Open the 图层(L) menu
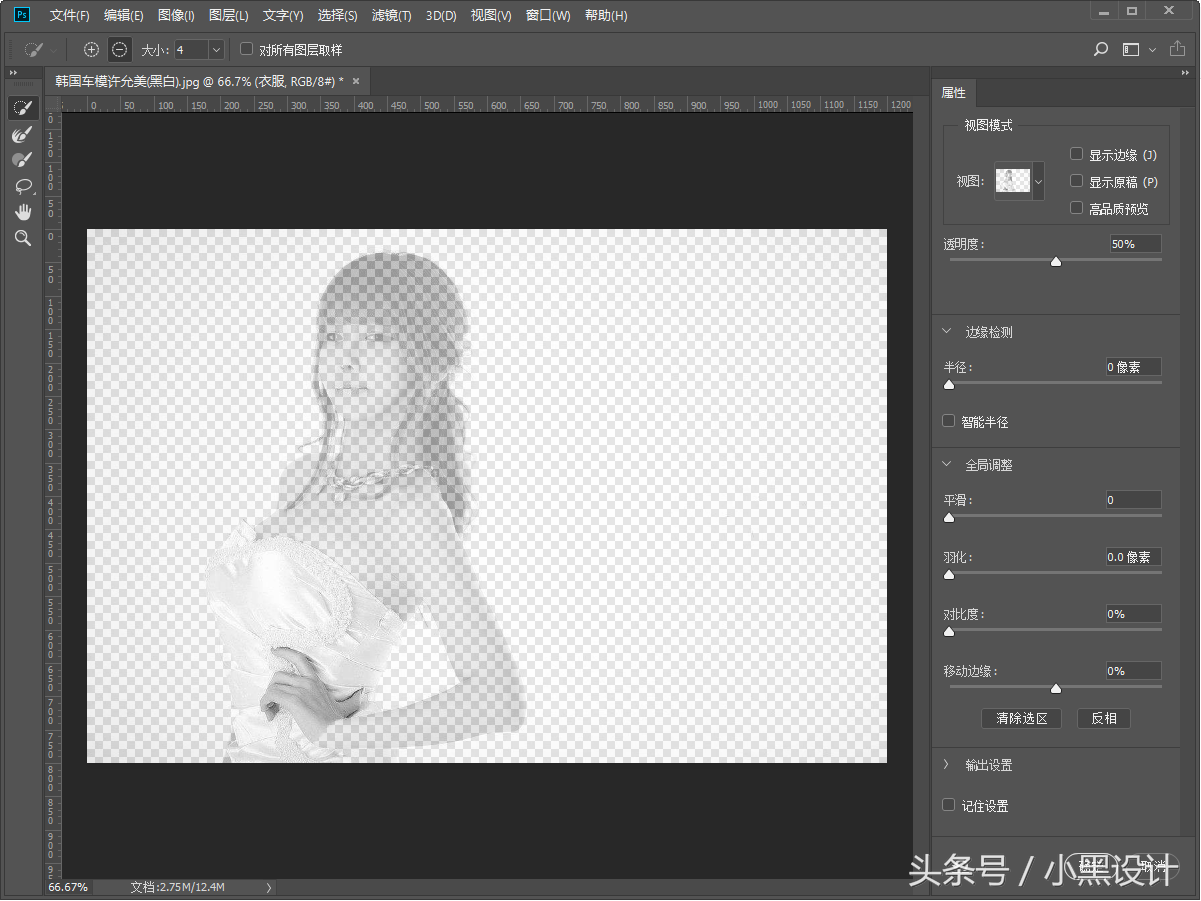Image resolution: width=1201 pixels, height=901 pixels. coord(229,15)
